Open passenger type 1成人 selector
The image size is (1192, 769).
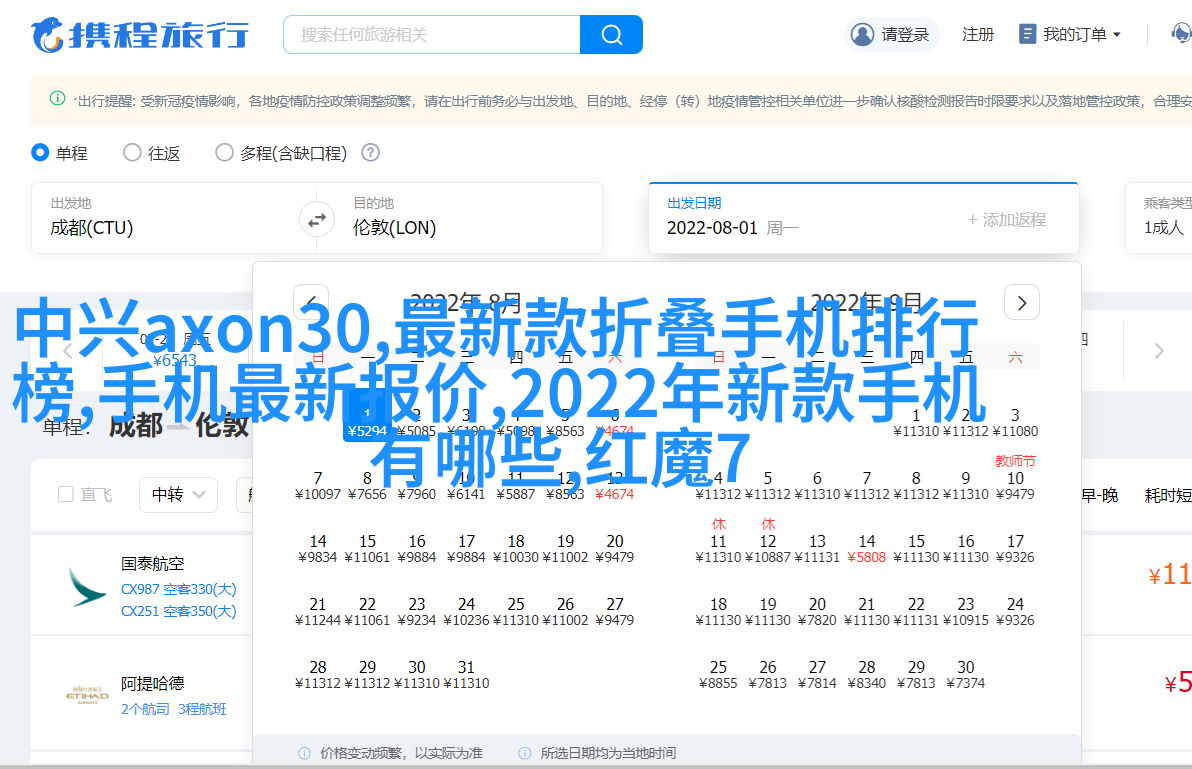click(1164, 227)
